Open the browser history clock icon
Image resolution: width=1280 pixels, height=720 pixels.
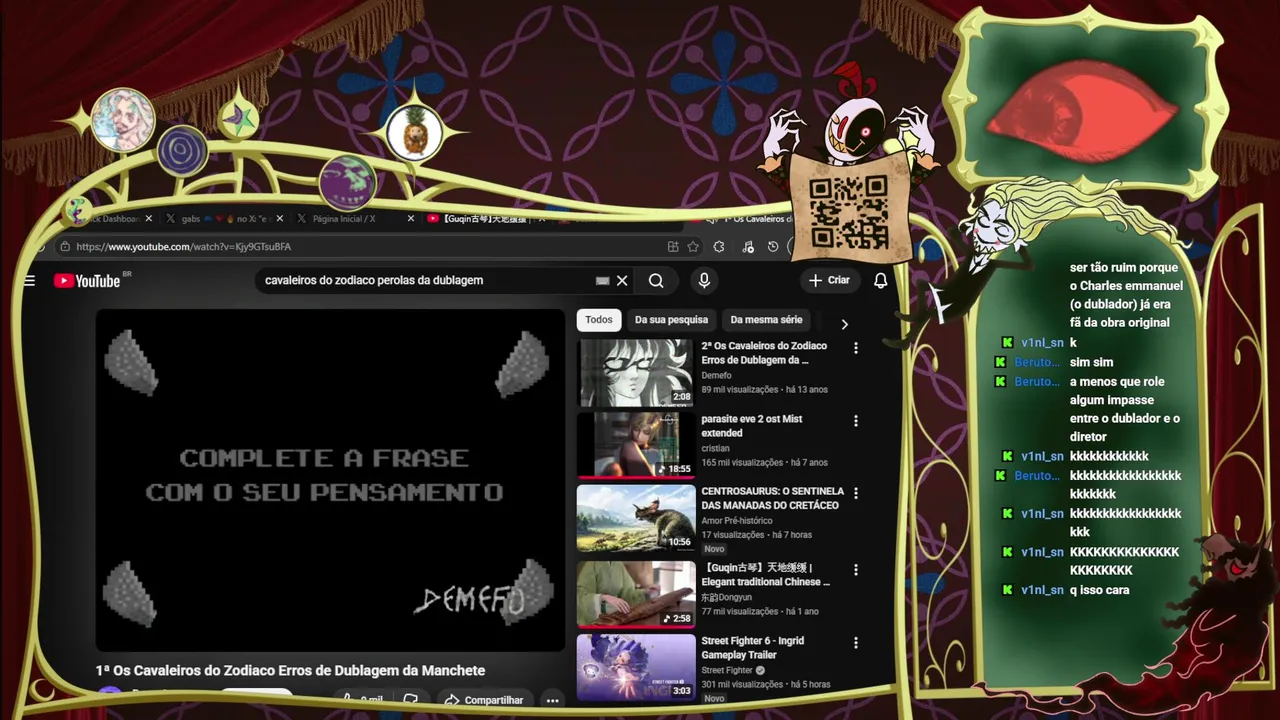(x=773, y=247)
